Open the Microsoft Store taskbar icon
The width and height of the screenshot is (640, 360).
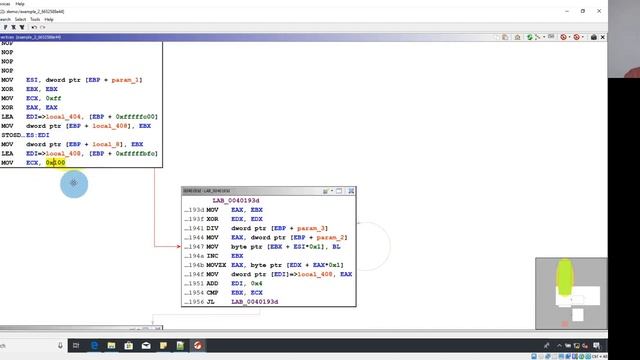click(x=129, y=346)
